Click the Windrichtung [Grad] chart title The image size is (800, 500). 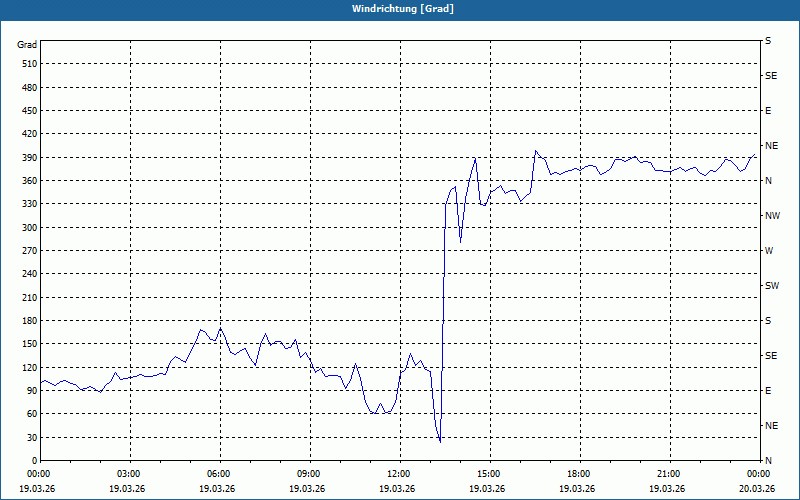[399, 9]
